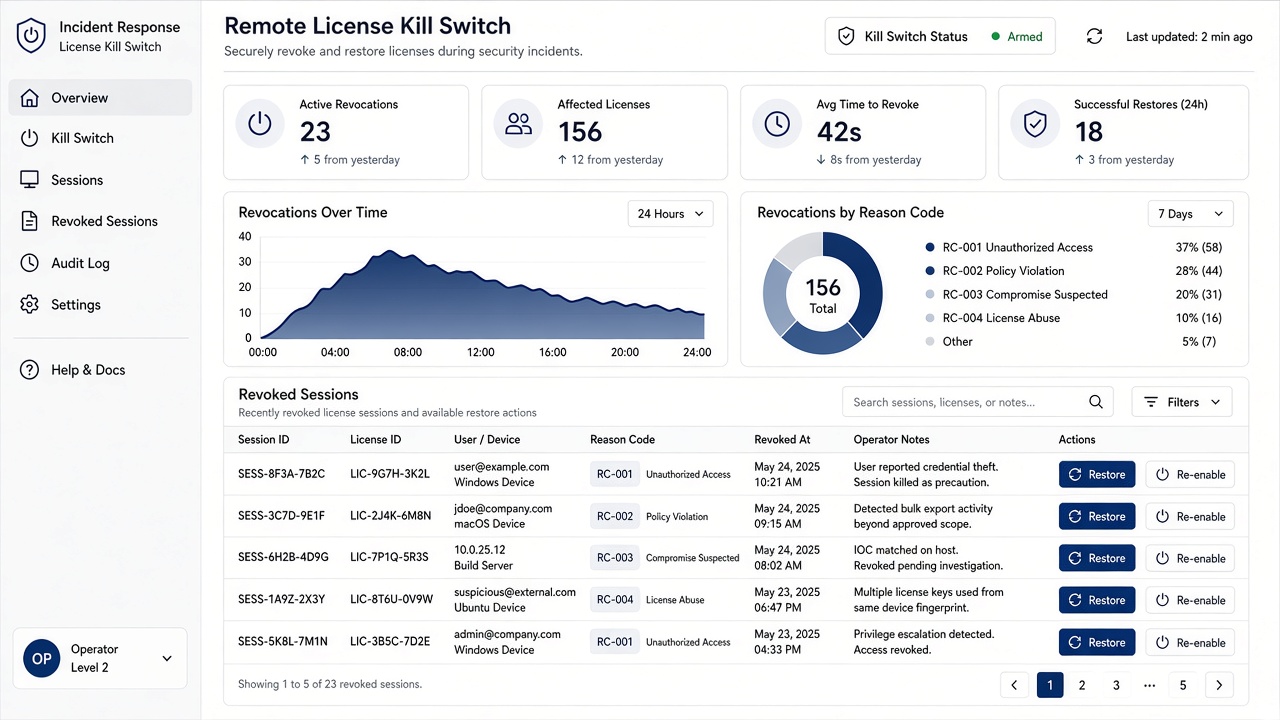
Task: Click the Revoked At column header
Action: click(782, 440)
